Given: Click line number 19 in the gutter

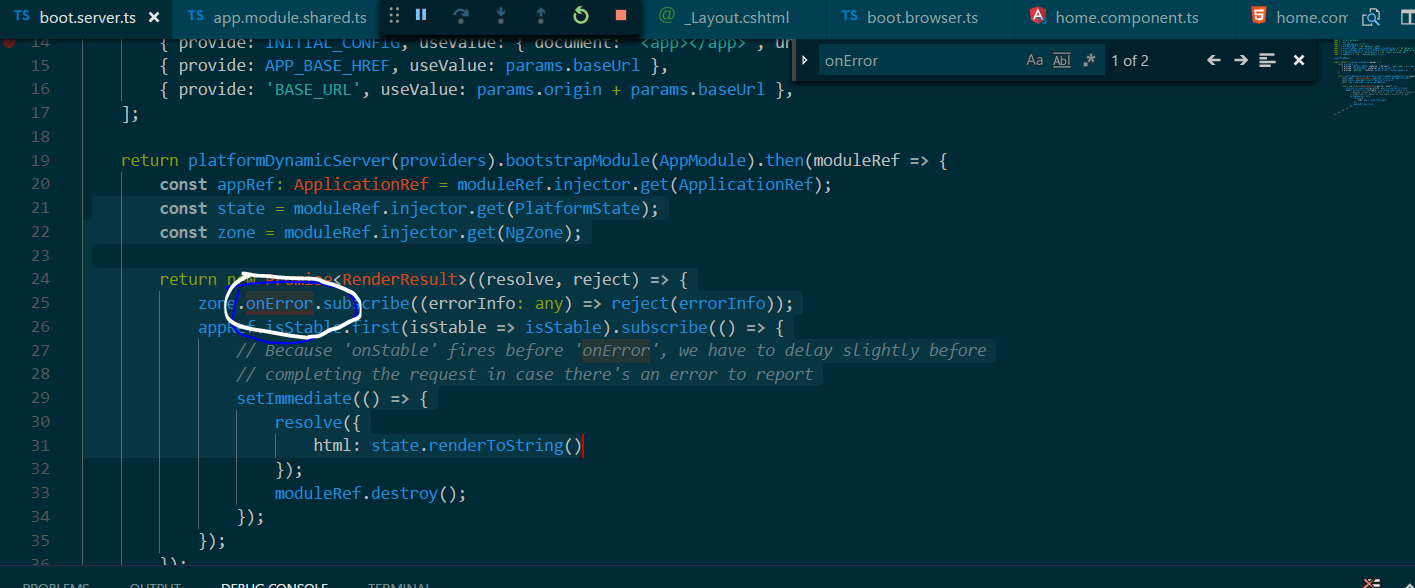Looking at the screenshot, I should tap(40, 160).
